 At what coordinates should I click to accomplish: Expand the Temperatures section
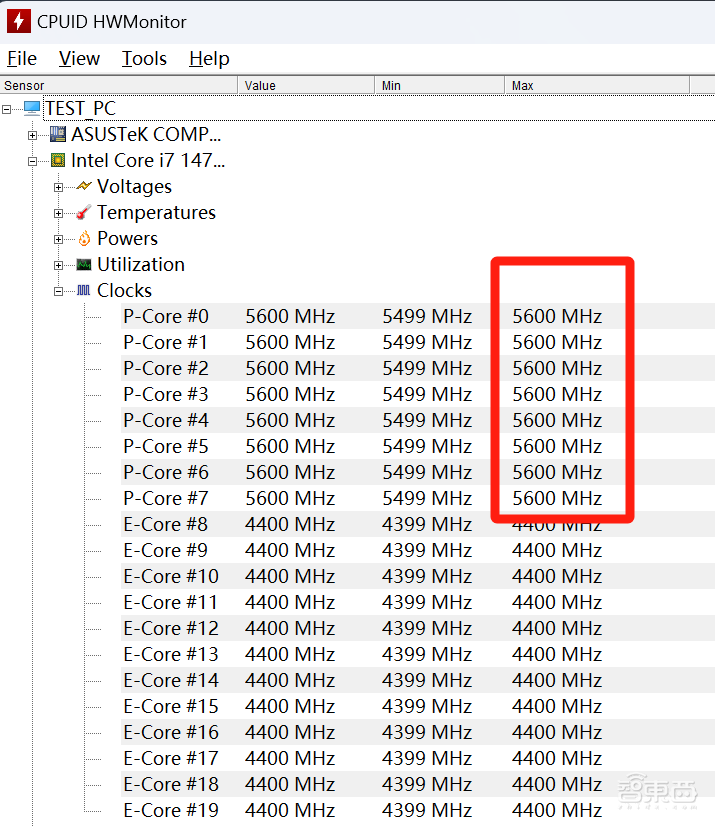click(x=59, y=213)
